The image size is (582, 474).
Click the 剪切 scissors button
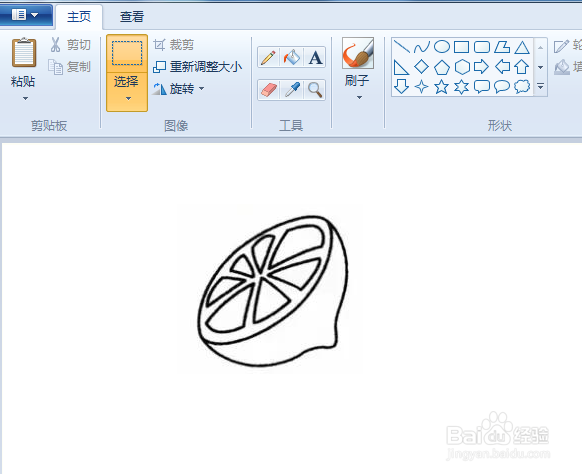point(71,45)
